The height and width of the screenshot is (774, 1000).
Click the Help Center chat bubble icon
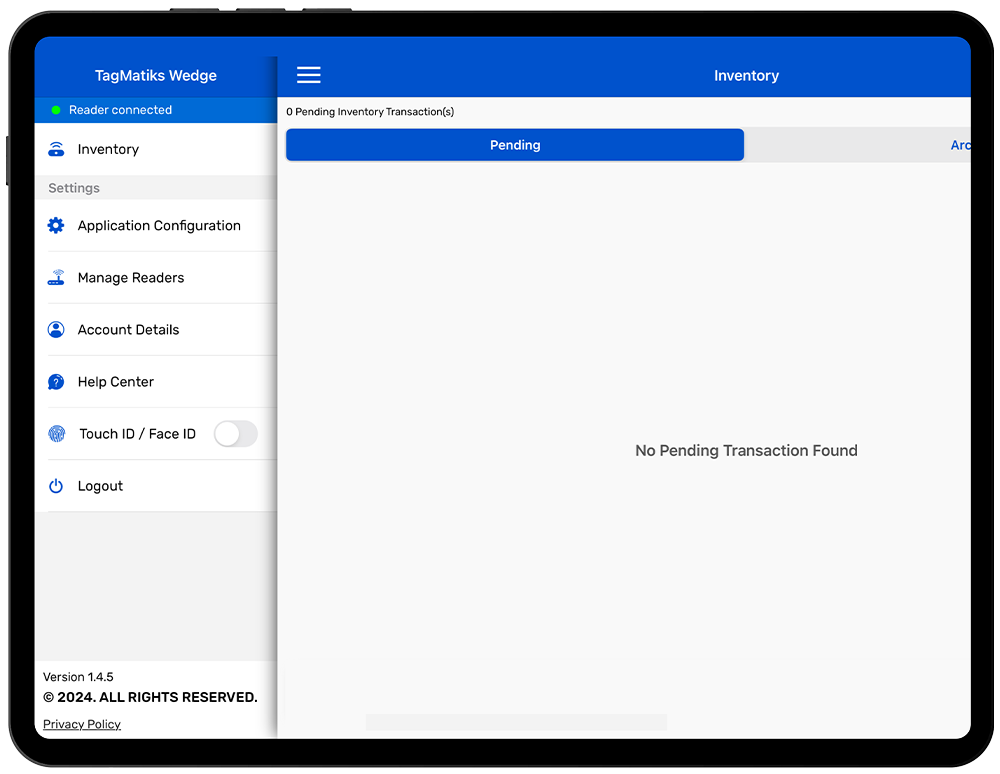56,382
